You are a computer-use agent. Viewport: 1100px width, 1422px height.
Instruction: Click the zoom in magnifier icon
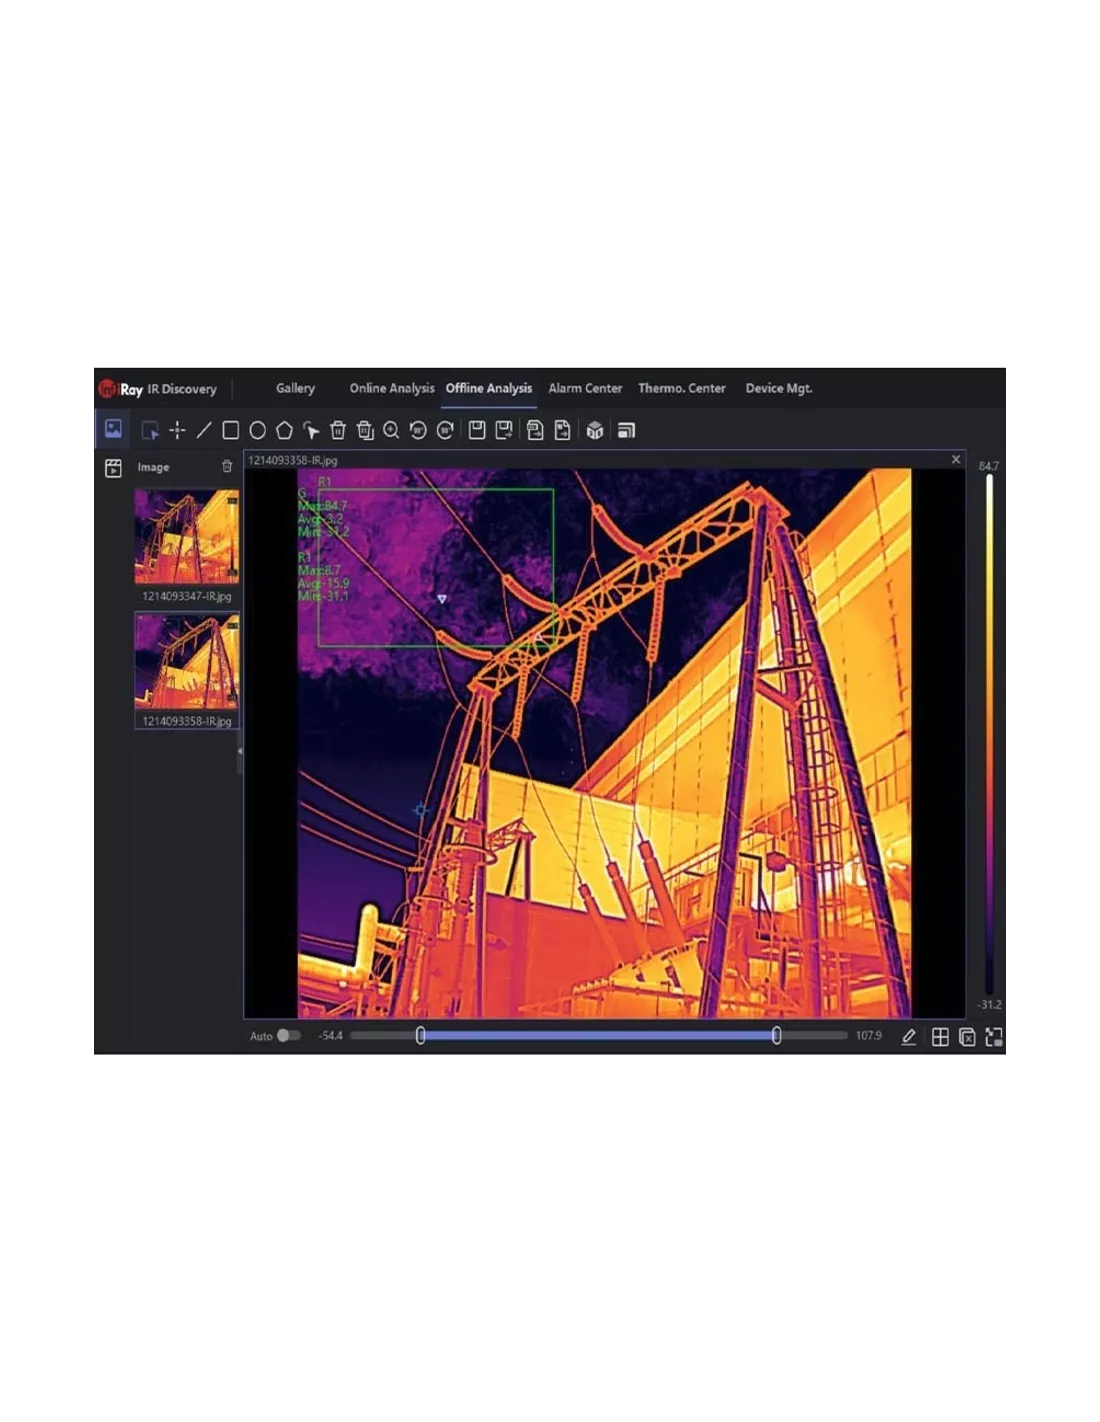click(x=391, y=431)
